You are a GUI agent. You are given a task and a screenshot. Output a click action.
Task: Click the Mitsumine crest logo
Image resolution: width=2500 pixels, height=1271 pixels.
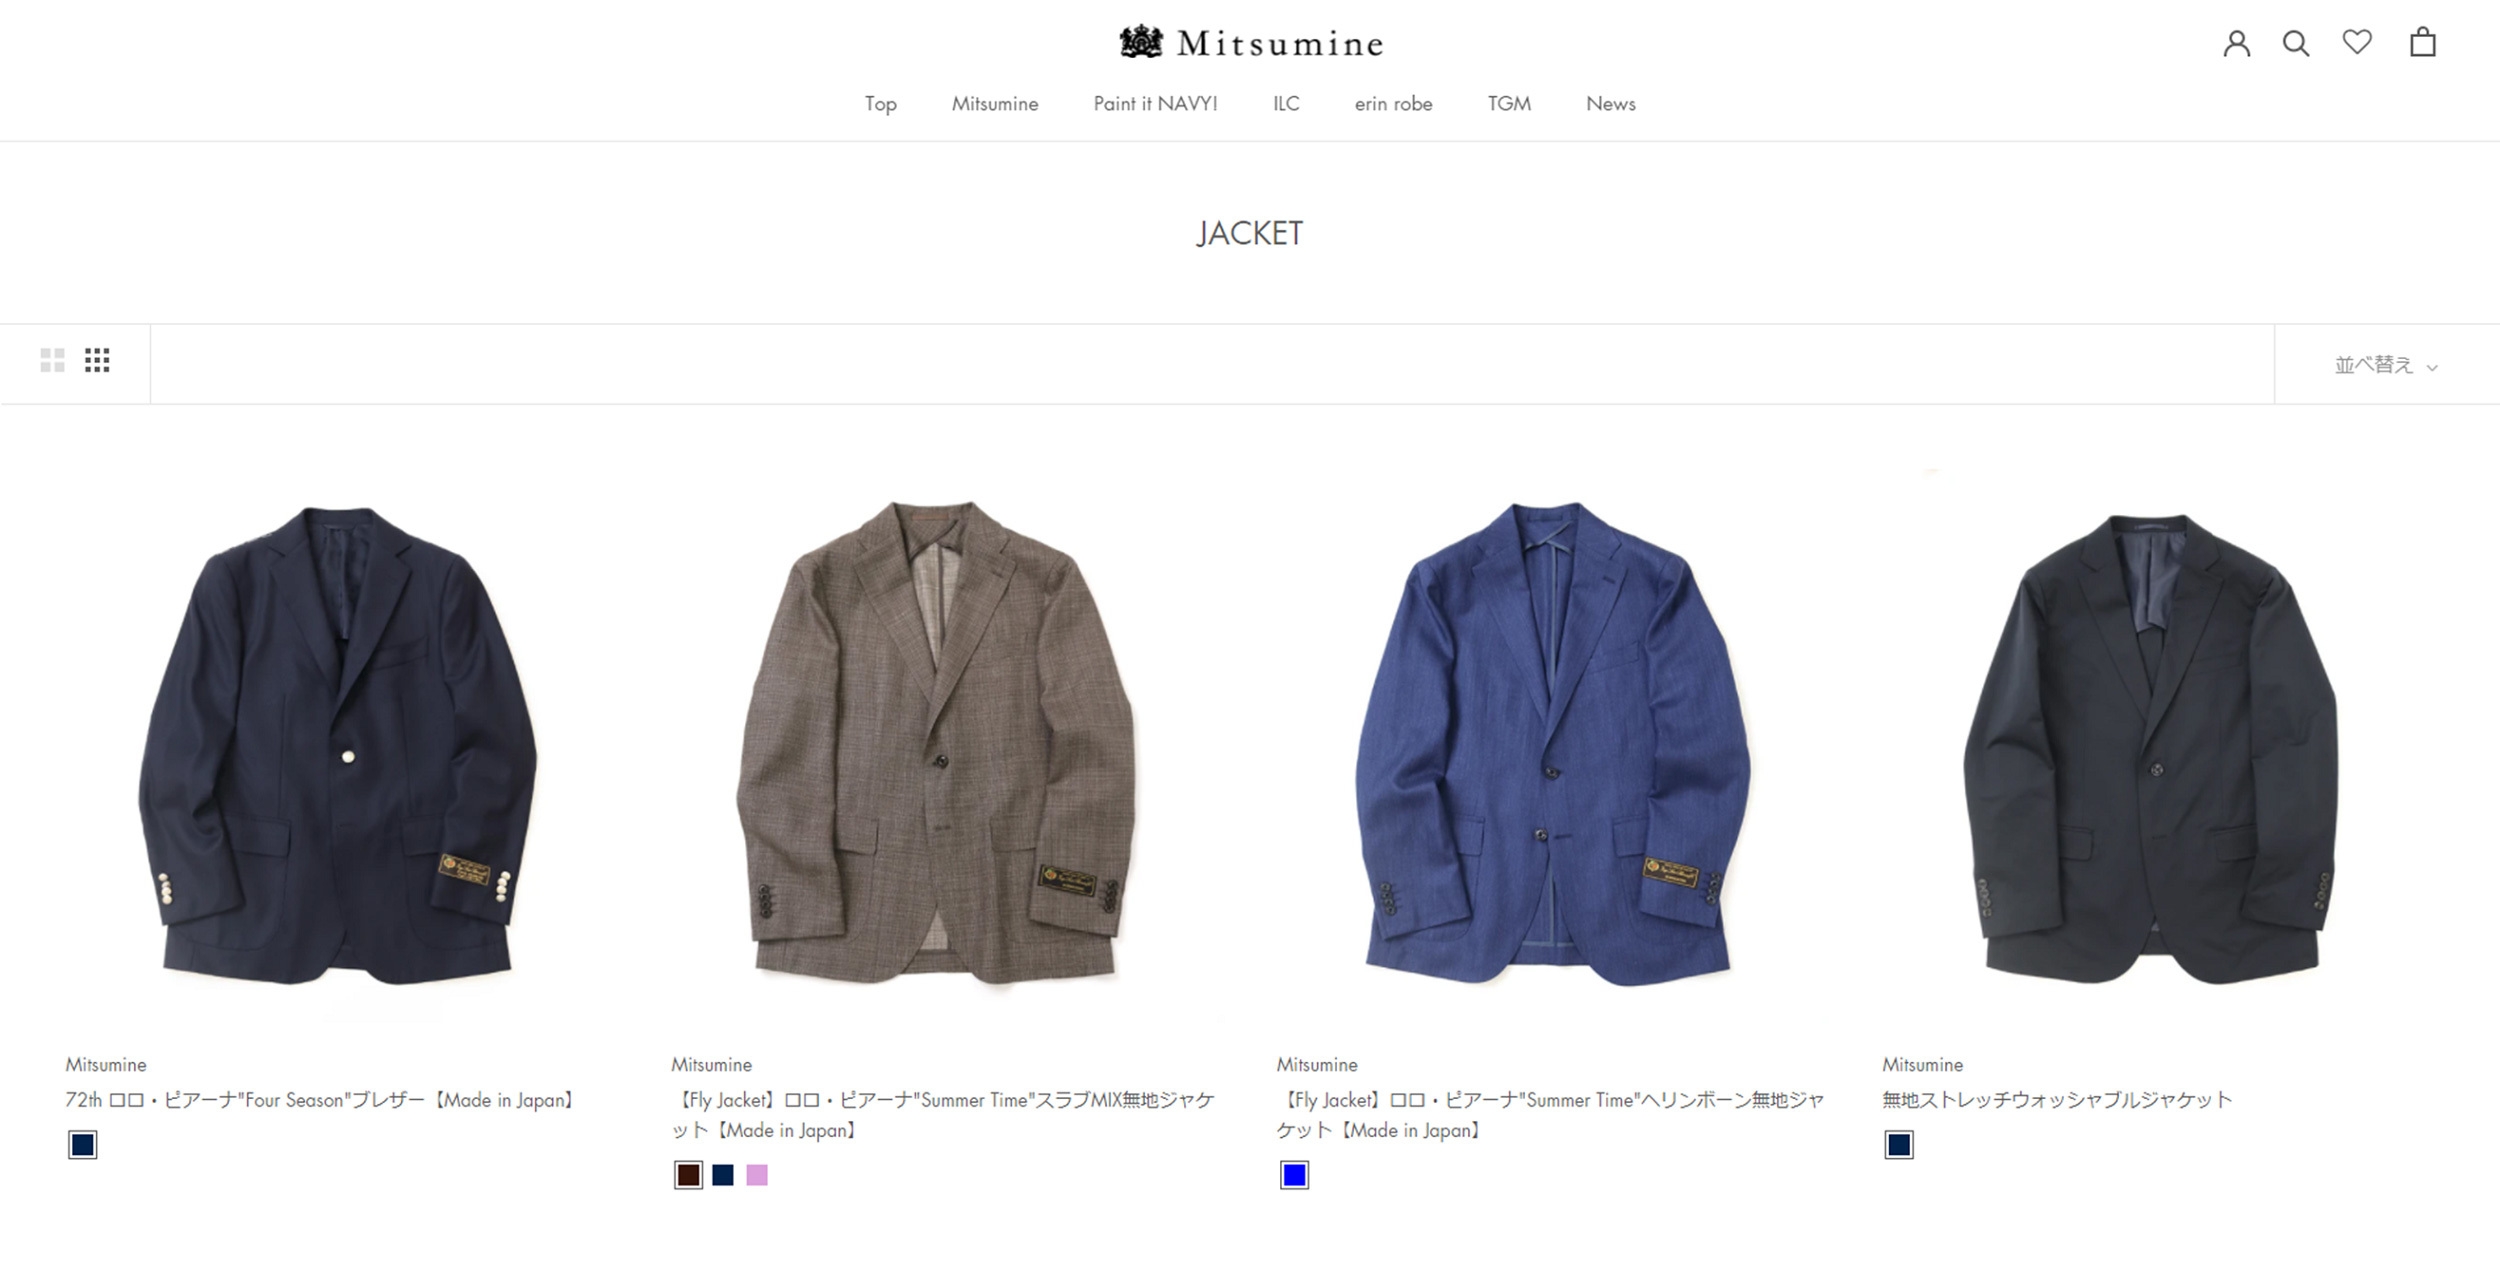[1251, 42]
